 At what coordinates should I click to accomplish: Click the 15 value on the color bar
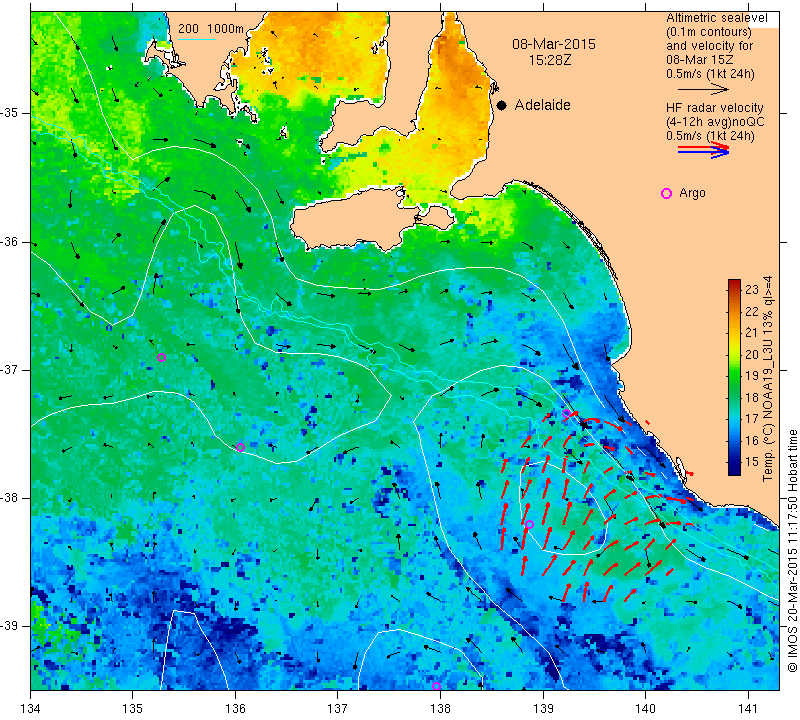752,461
